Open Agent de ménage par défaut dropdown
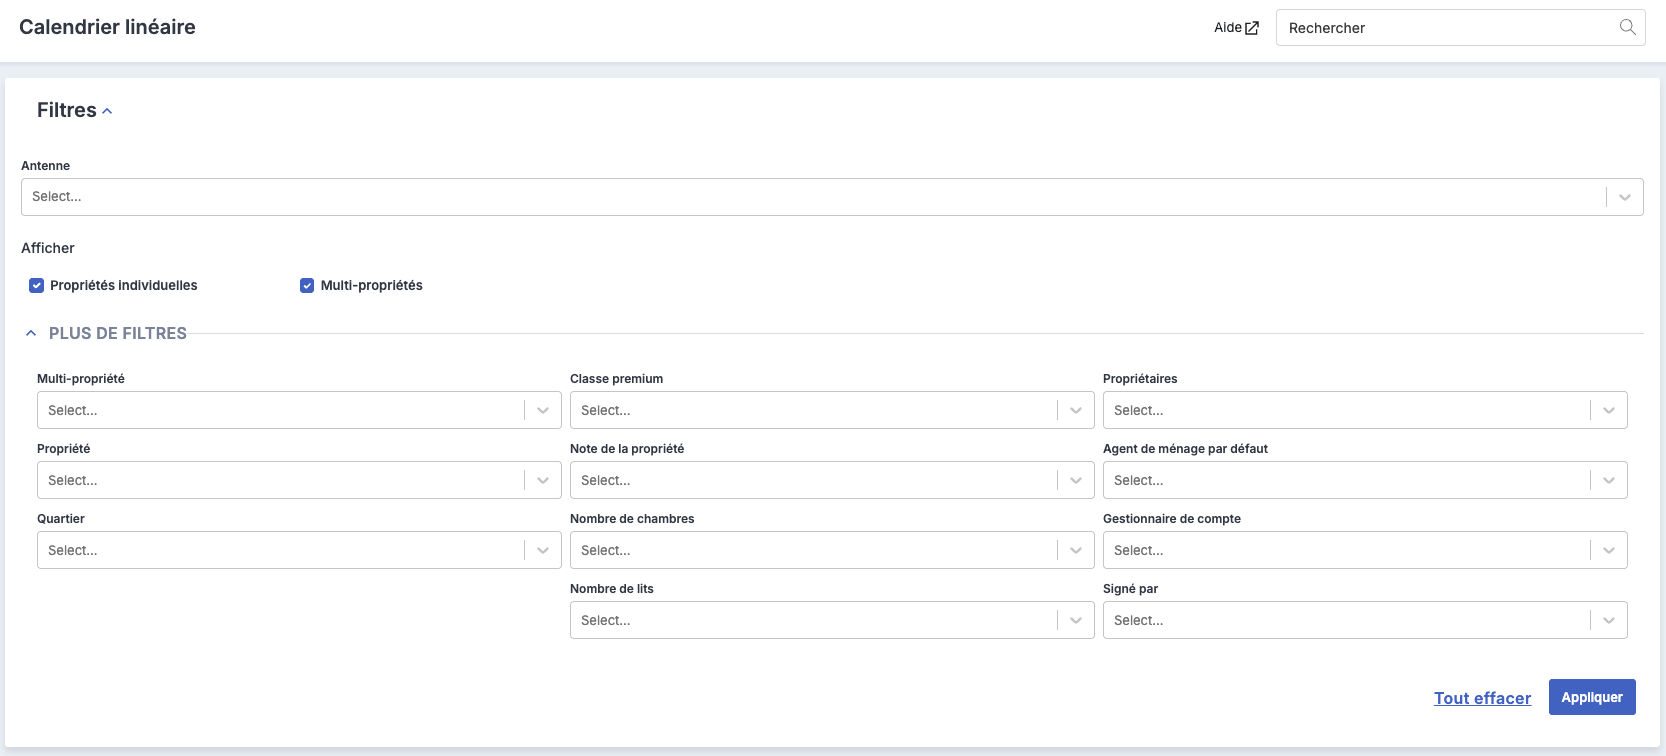1666x756 pixels. (x=1365, y=480)
